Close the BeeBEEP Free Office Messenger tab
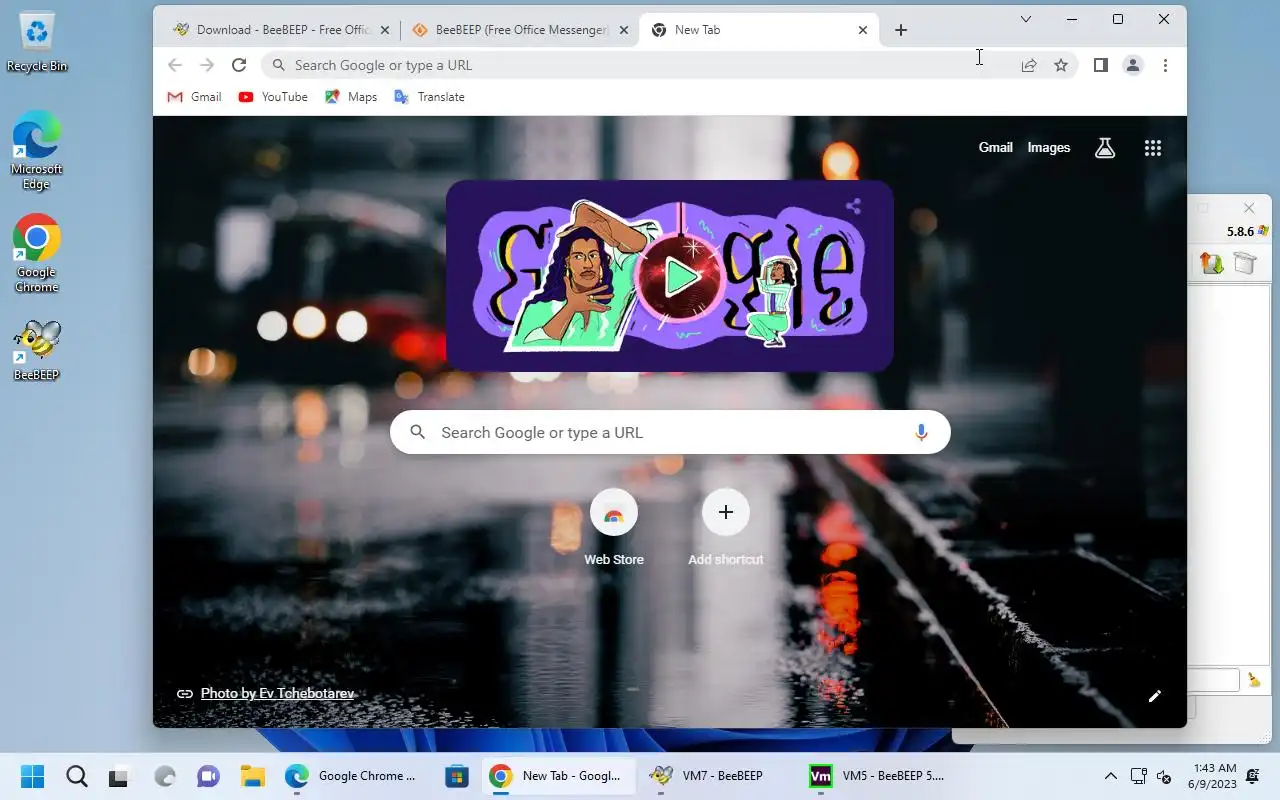Image resolution: width=1280 pixels, height=800 pixels. (x=624, y=30)
